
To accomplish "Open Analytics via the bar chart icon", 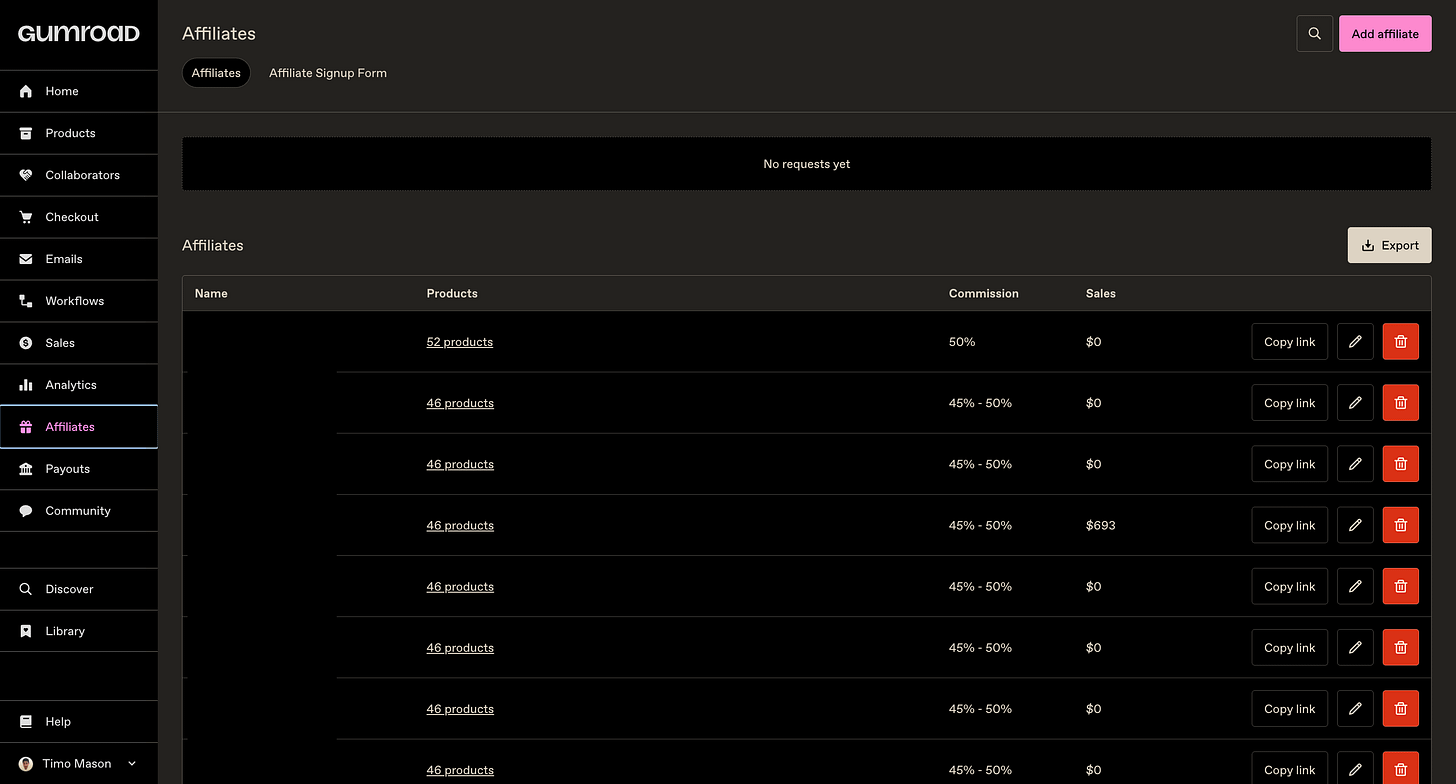I will coord(26,385).
